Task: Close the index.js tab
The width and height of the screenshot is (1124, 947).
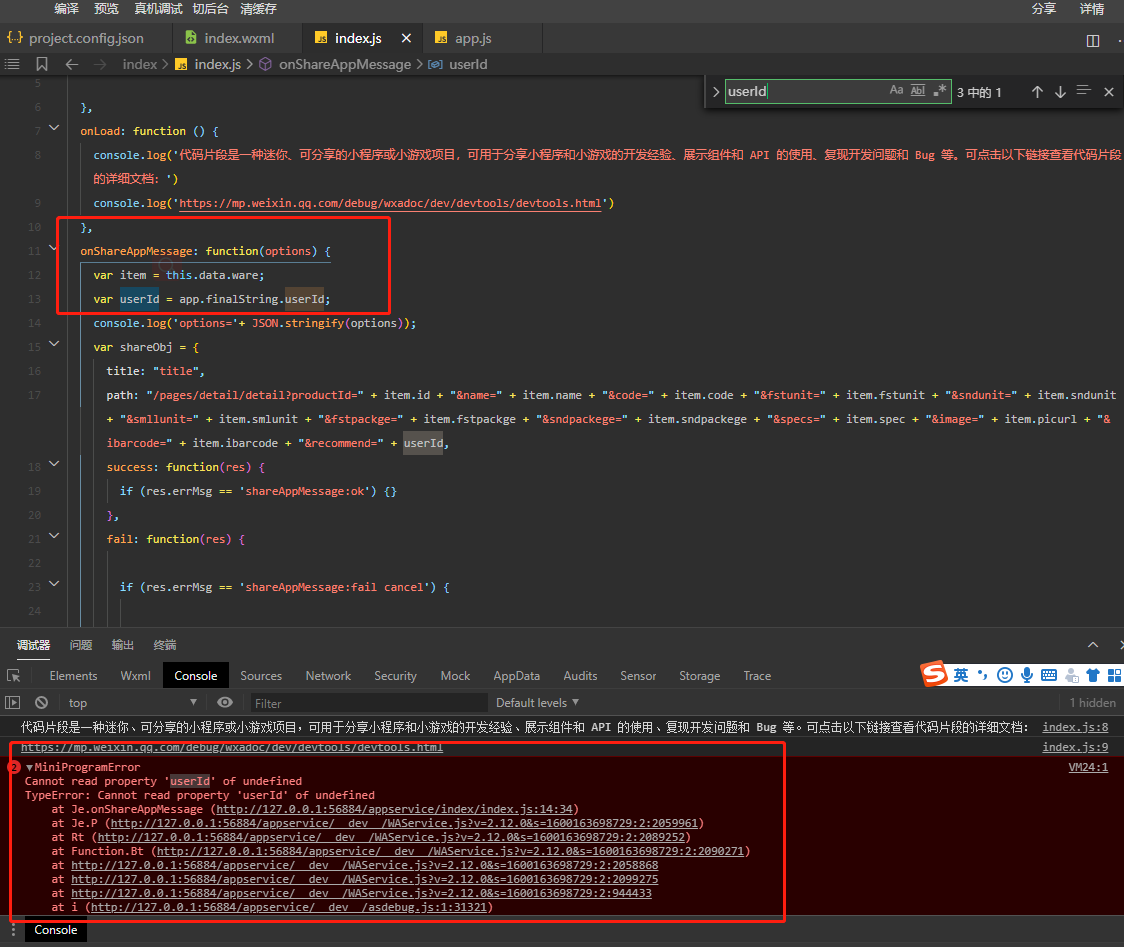Action: [x=406, y=38]
